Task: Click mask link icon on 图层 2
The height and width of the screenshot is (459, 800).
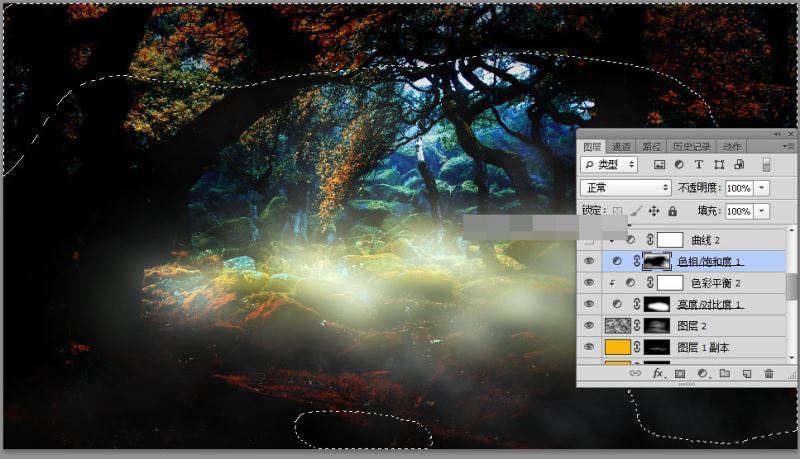Action: point(637,325)
